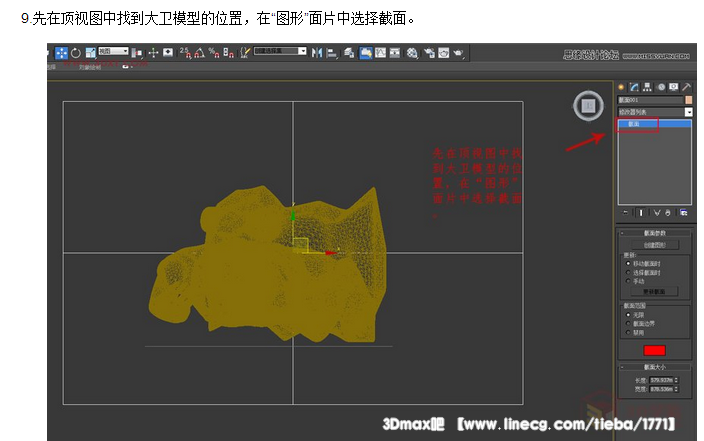Toggle the Angle Snap icon

[200, 52]
